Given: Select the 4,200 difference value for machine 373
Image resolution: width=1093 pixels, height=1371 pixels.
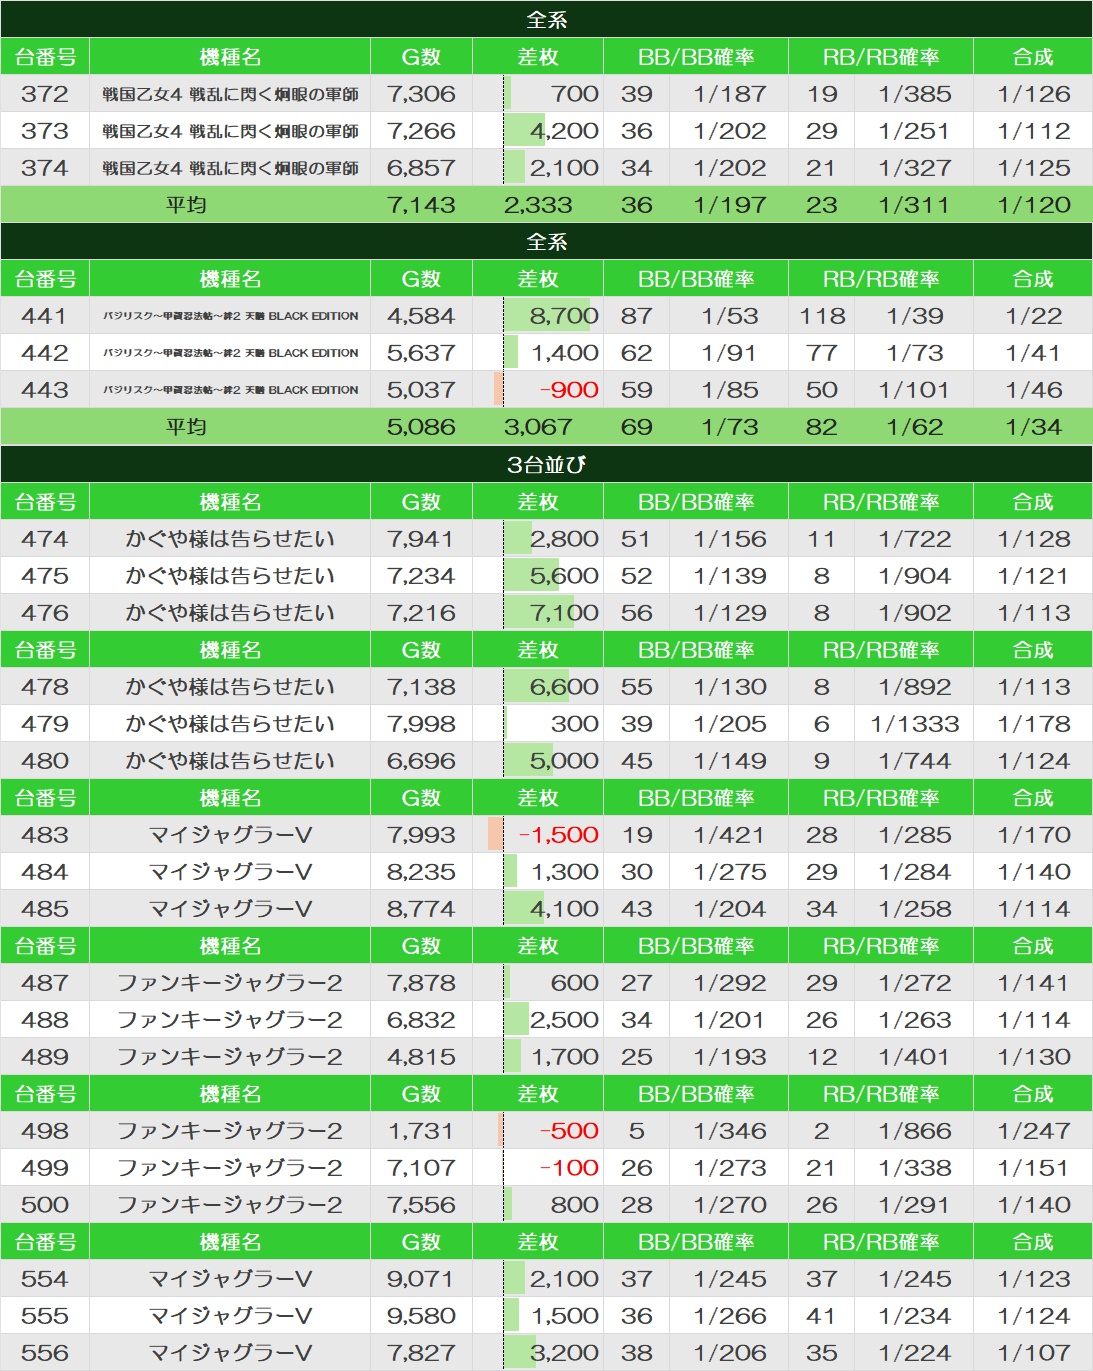Looking at the screenshot, I should [x=564, y=131].
